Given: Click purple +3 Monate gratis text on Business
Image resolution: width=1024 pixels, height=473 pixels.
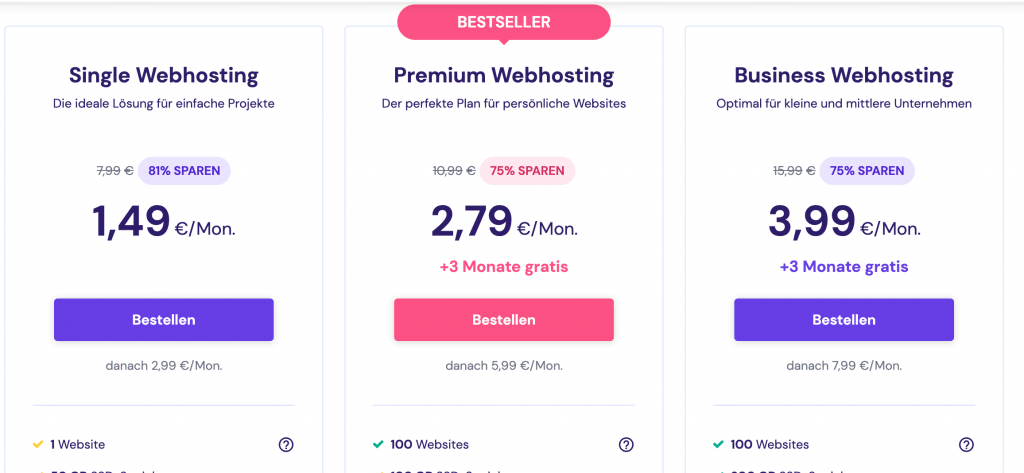Looking at the screenshot, I should (x=843, y=267).
